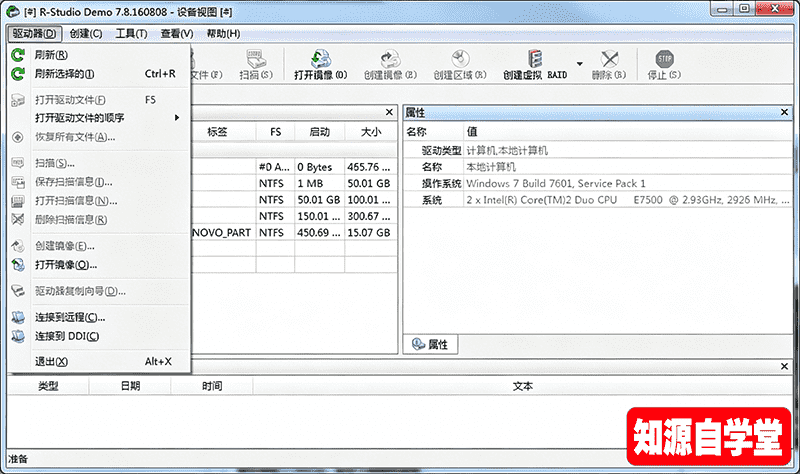Choose 连接到远程(C)... menu entry
Image resolution: width=800 pixels, height=474 pixels.
(x=99, y=317)
